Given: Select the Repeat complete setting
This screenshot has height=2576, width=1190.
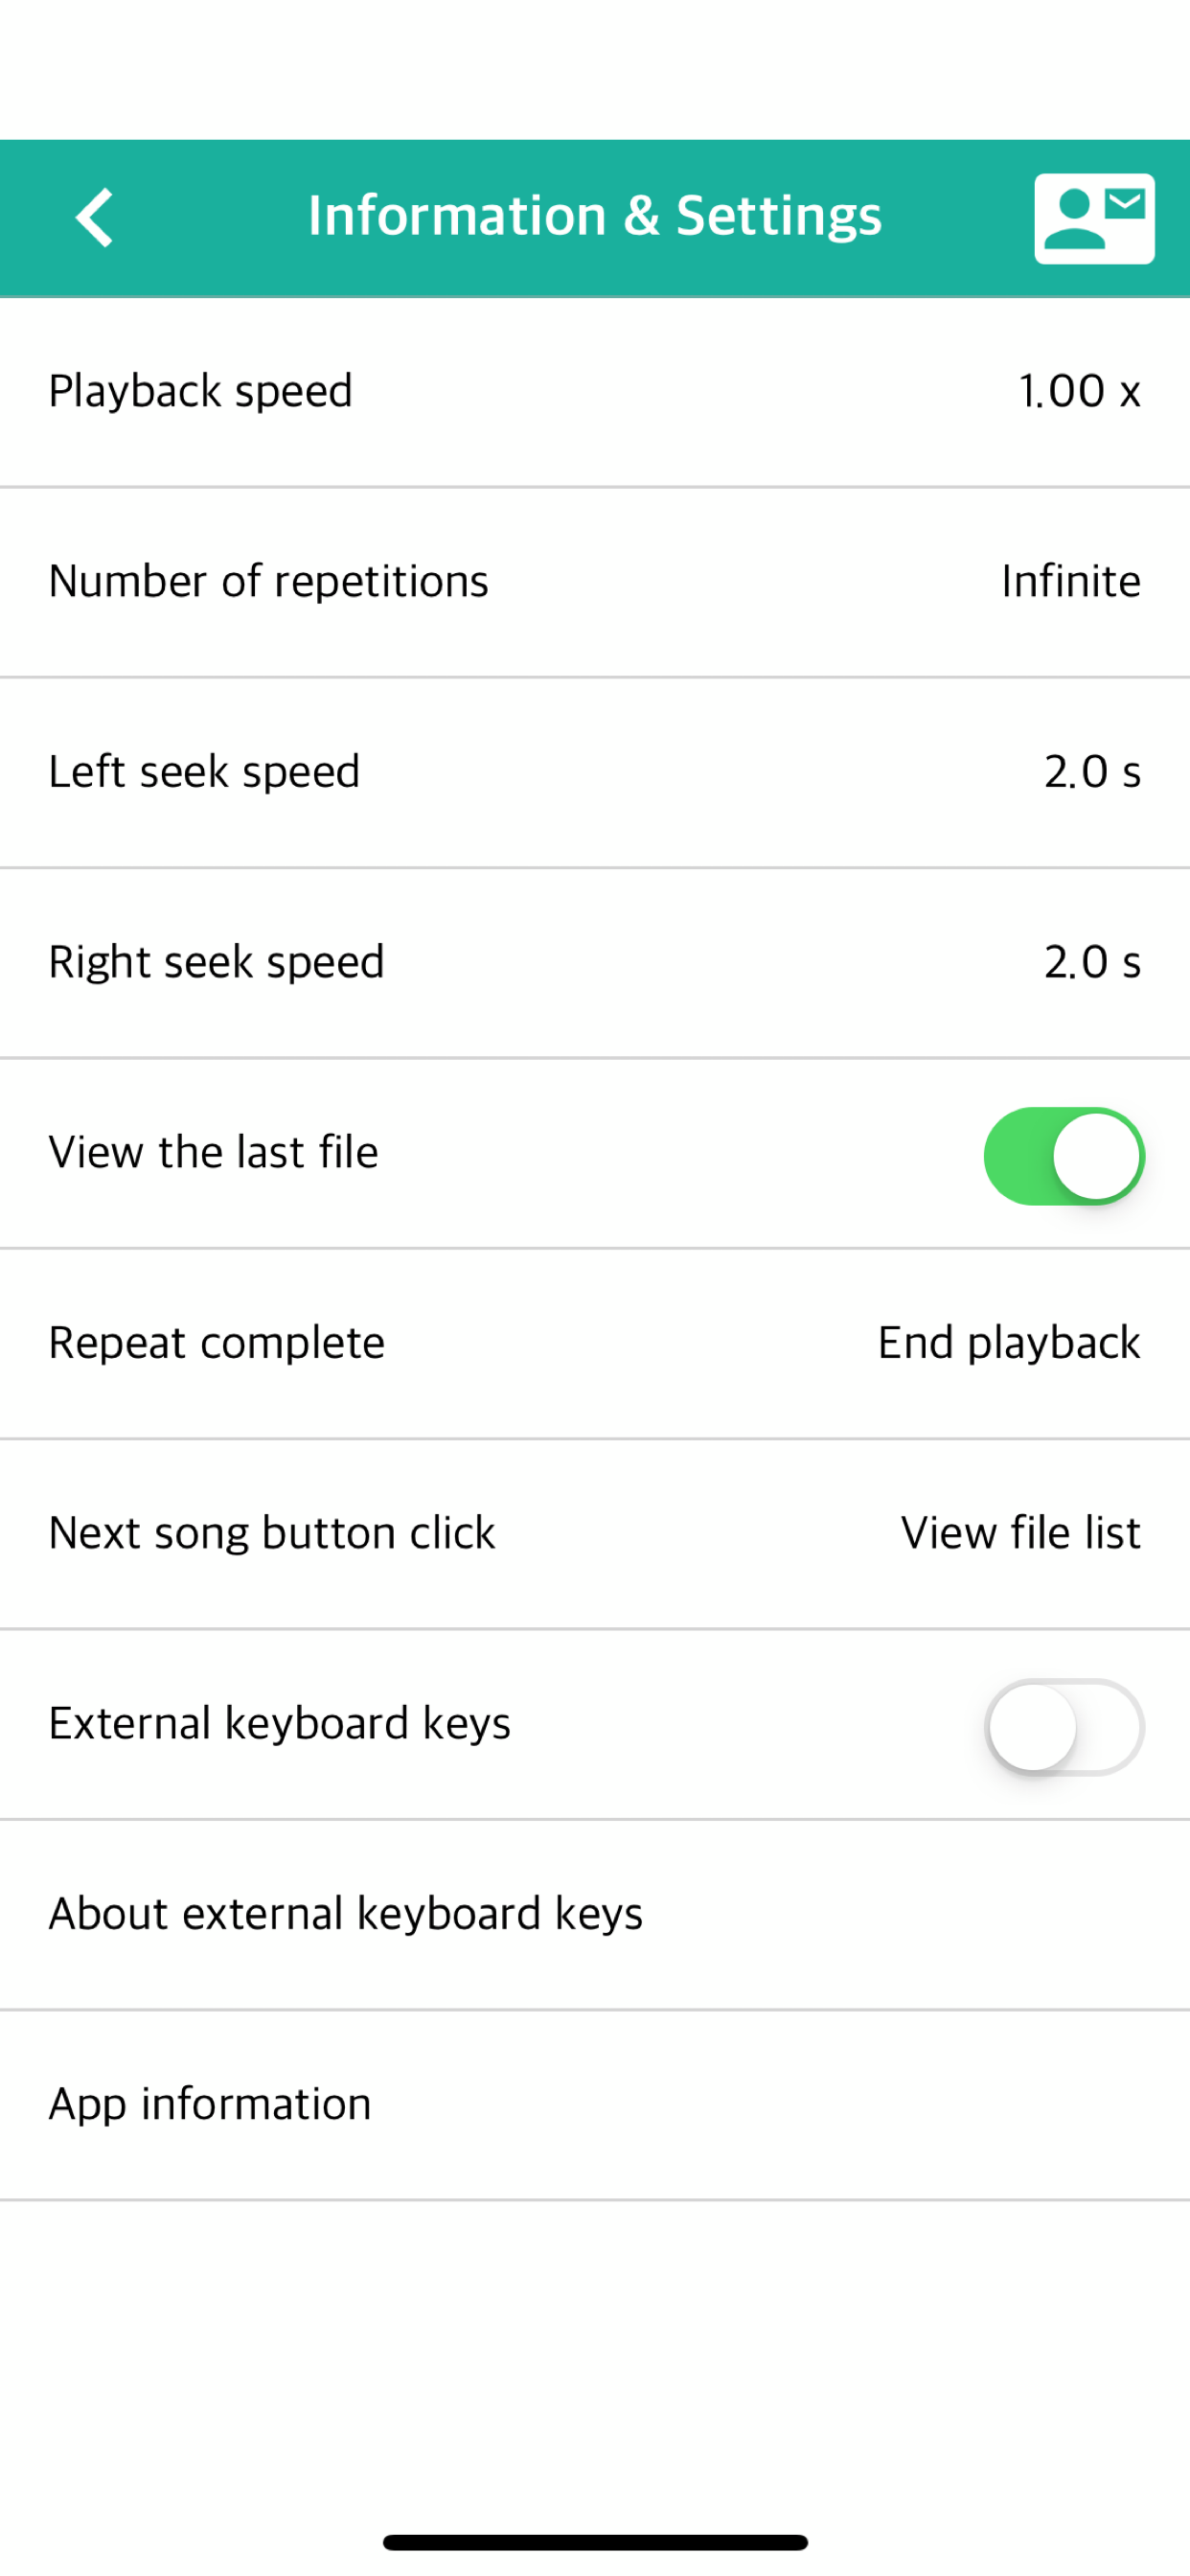Looking at the screenshot, I should pos(595,1344).
